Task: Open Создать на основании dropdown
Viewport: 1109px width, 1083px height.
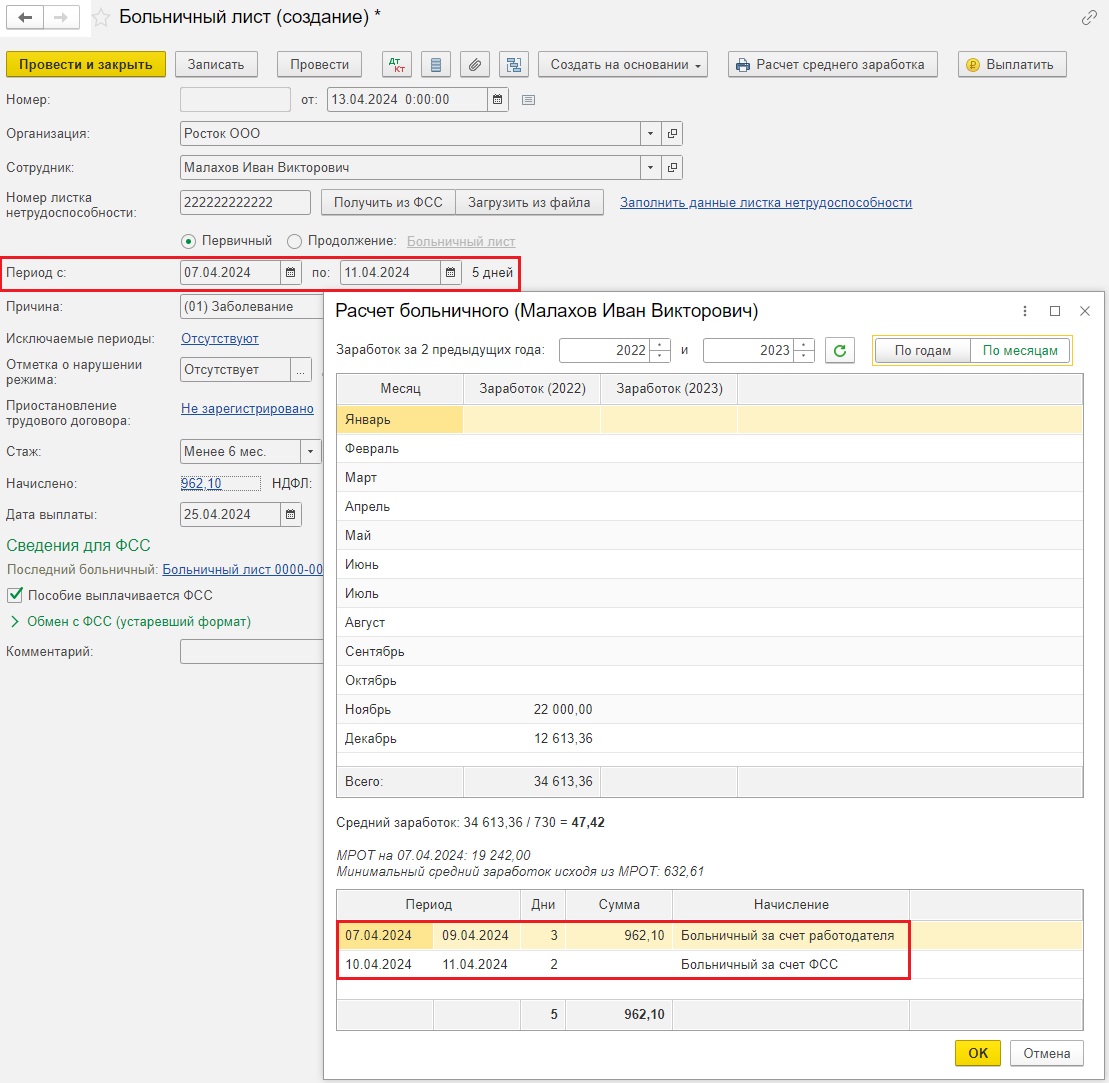Action: pyautogui.click(x=622, y=64)
